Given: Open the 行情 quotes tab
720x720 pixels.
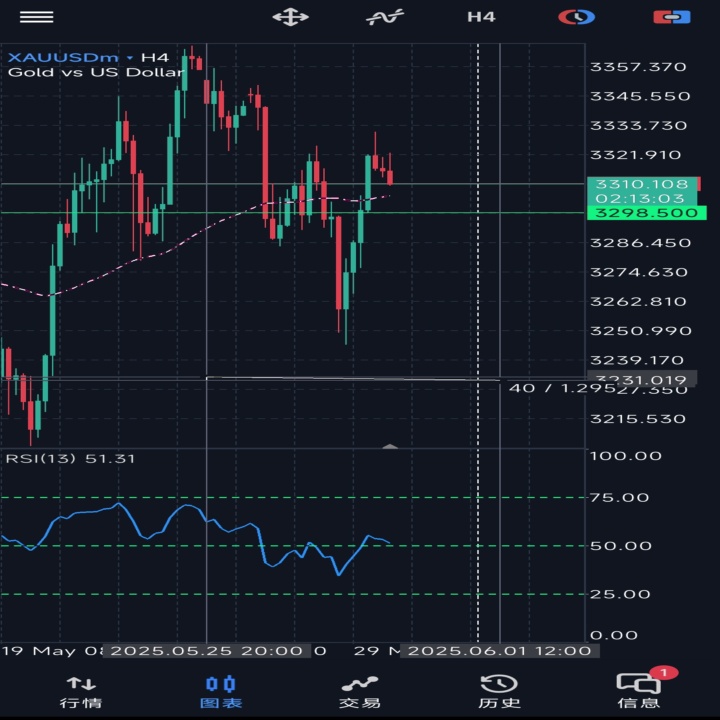Looking at the screenshot, I should (x=81, y=692).
